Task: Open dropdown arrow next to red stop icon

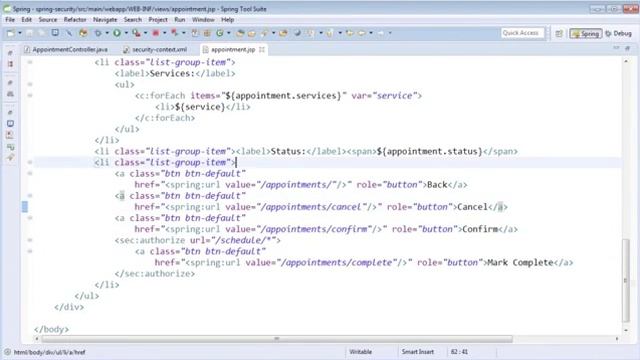Action: point(164,33)
